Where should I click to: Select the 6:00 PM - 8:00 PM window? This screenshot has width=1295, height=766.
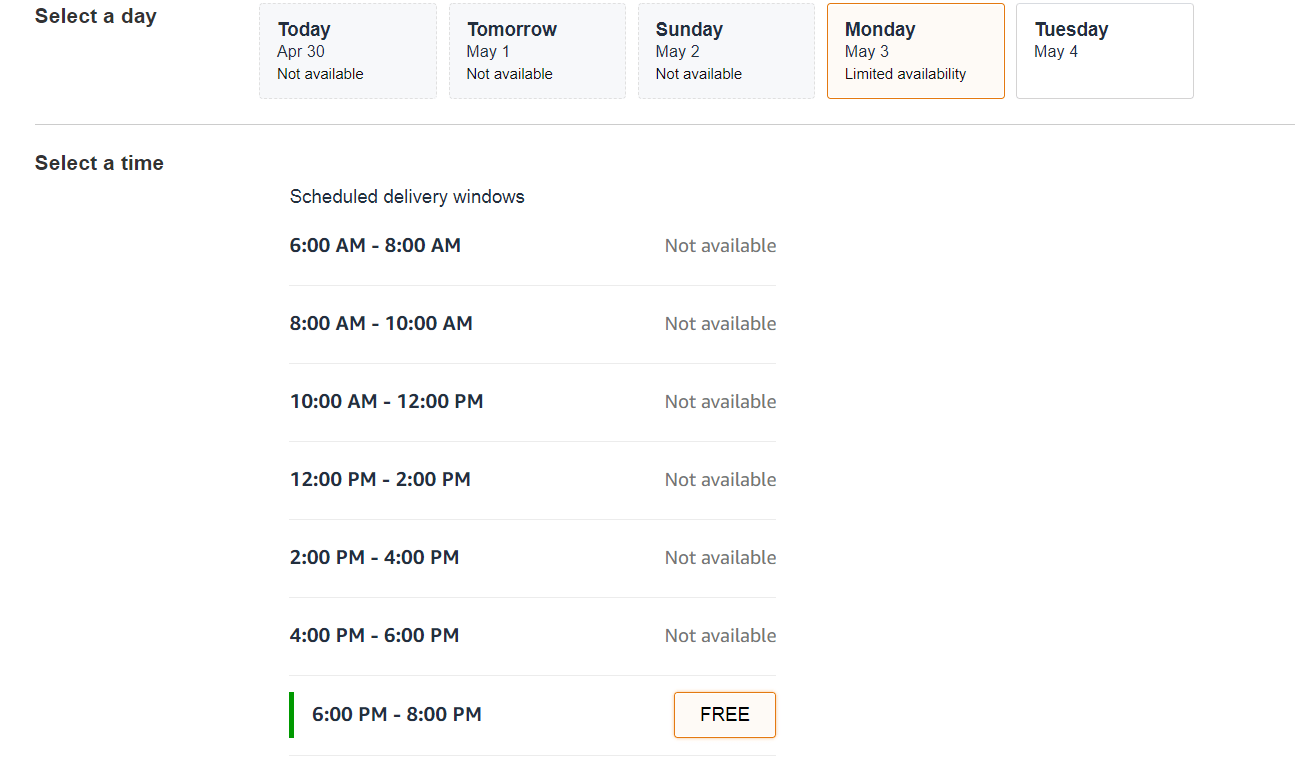(x=397, y=715)
